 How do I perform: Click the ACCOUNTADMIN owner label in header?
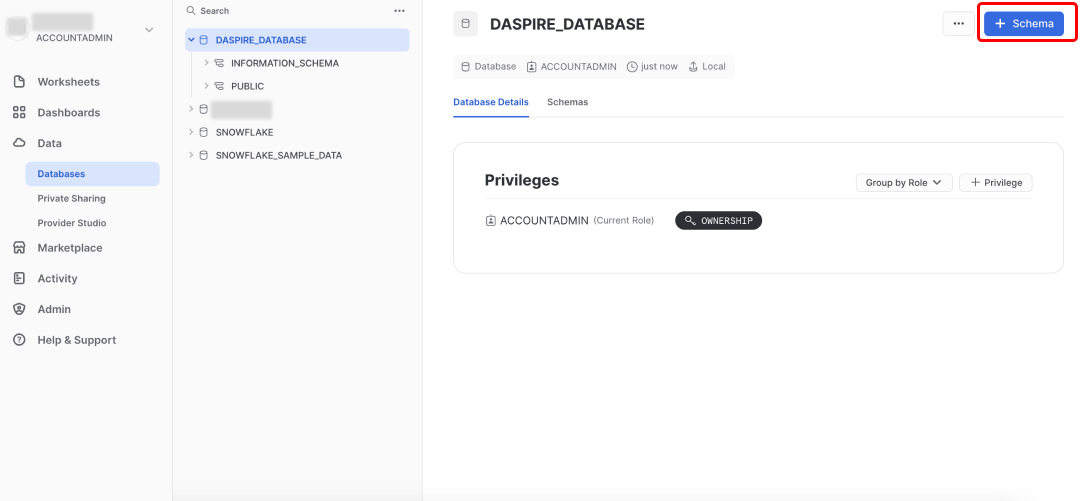point(578,67)
